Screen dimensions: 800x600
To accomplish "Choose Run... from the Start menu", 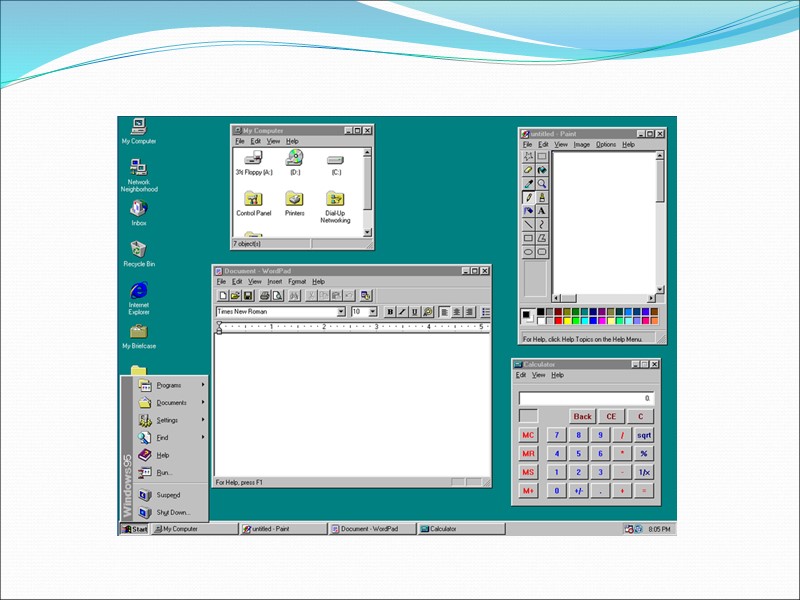I will point(170,472).
